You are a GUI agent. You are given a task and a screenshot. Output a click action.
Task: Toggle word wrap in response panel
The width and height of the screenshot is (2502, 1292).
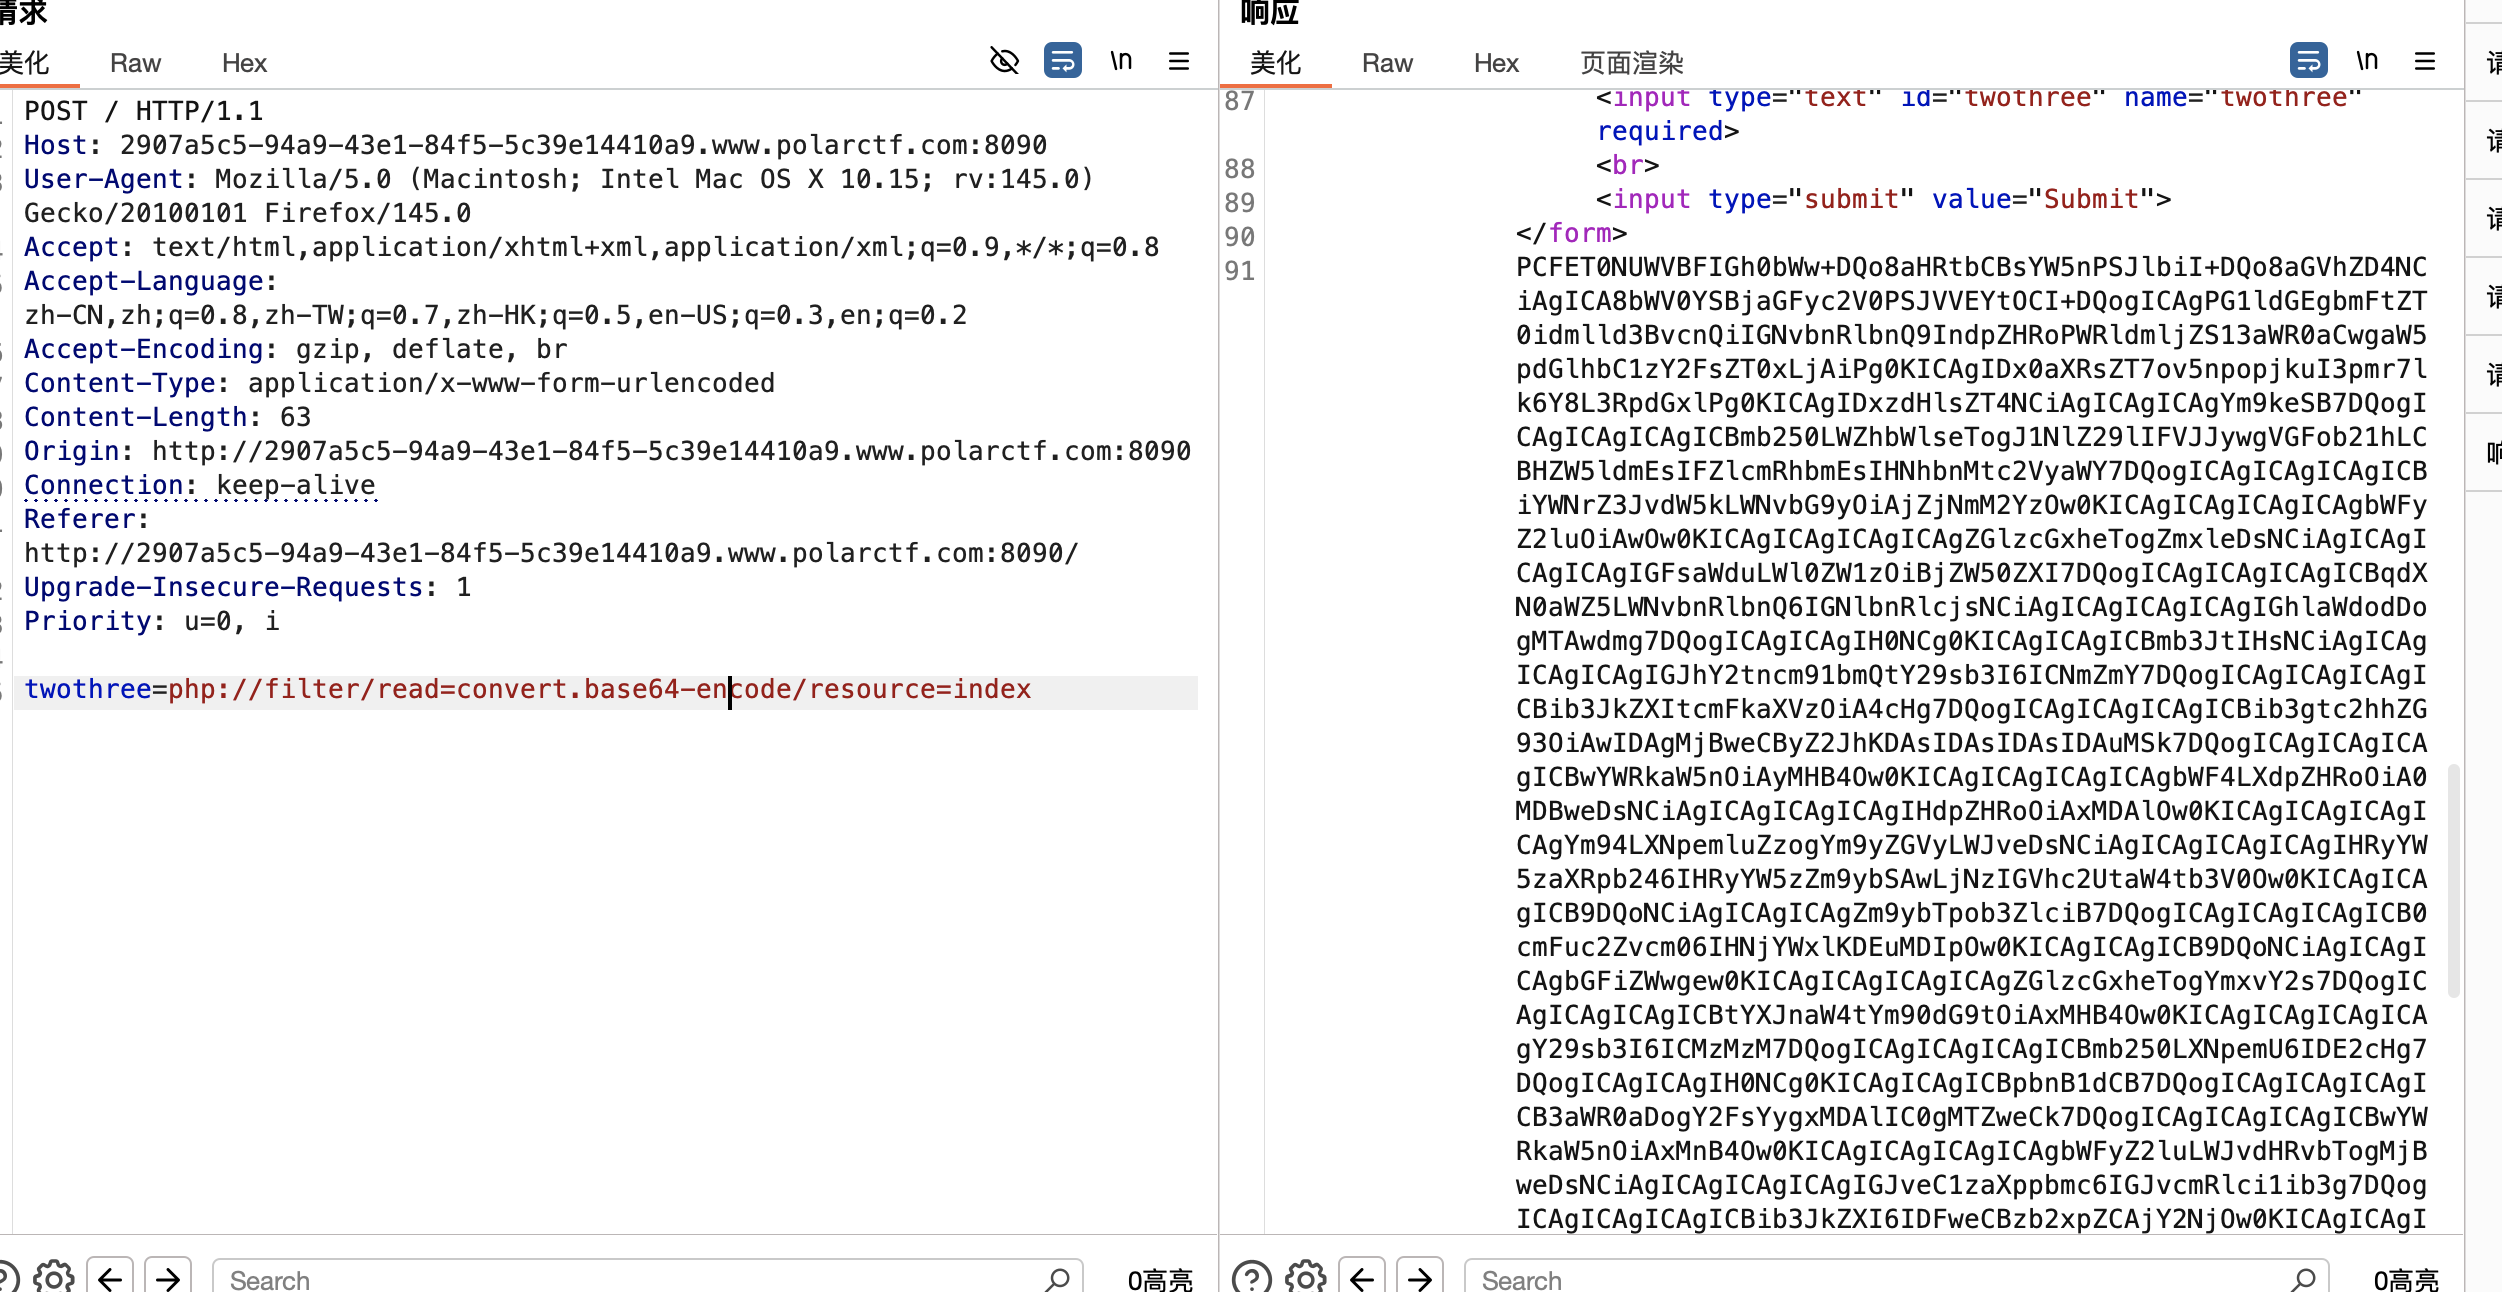2308,61
